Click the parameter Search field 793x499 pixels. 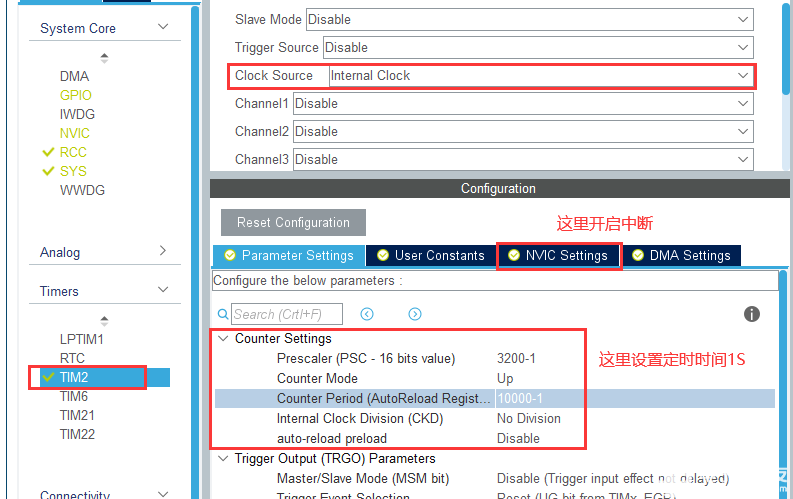pyautogui.click(x=287, y=314)
